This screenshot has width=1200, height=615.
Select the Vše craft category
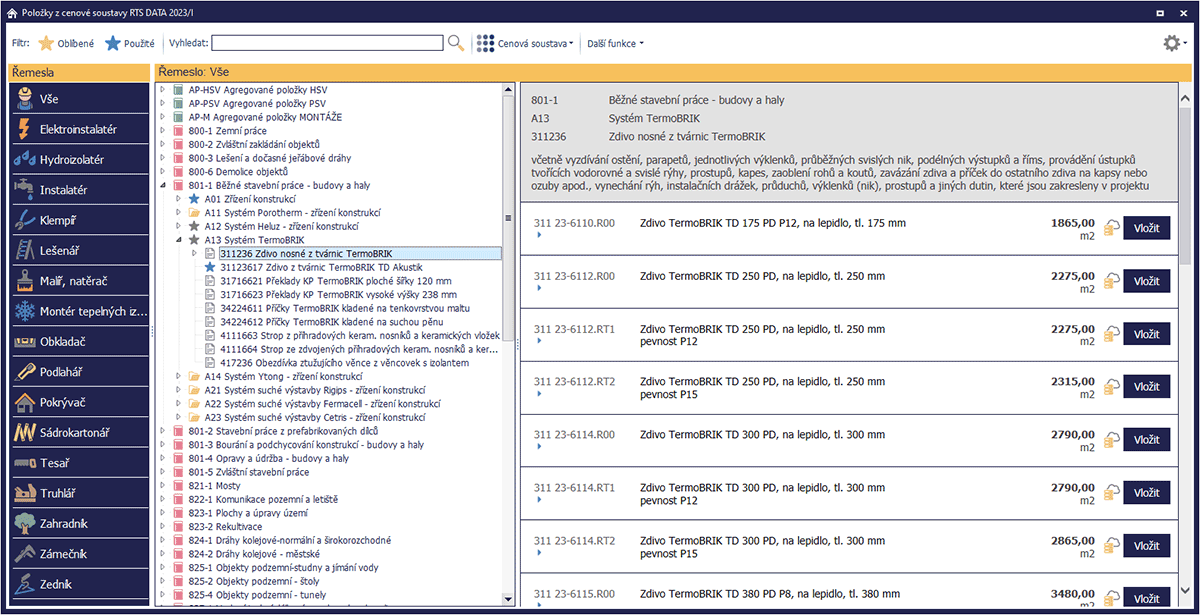80,100
